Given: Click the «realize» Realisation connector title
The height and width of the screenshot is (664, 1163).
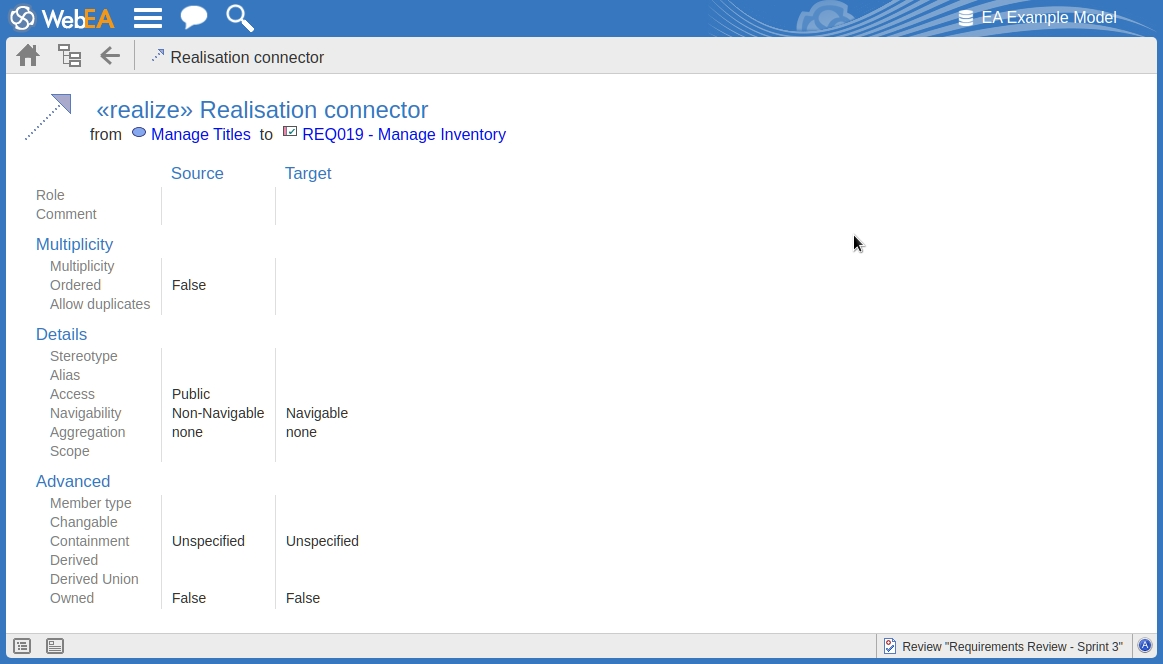Looking at the screenshot, I should [262, 110].
